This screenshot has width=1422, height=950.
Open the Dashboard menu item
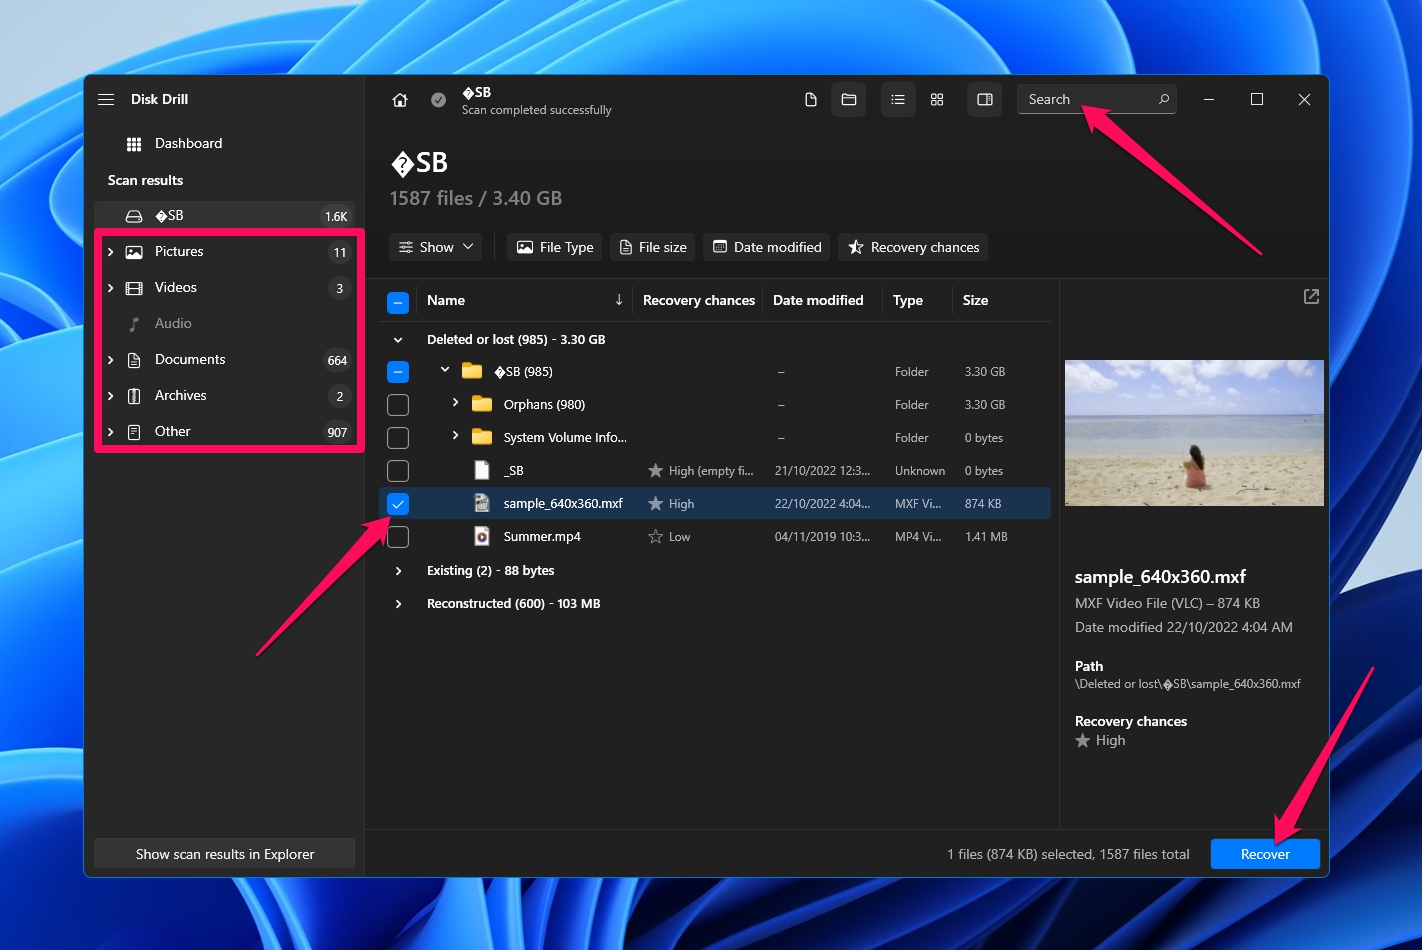[x=224, y=144]
